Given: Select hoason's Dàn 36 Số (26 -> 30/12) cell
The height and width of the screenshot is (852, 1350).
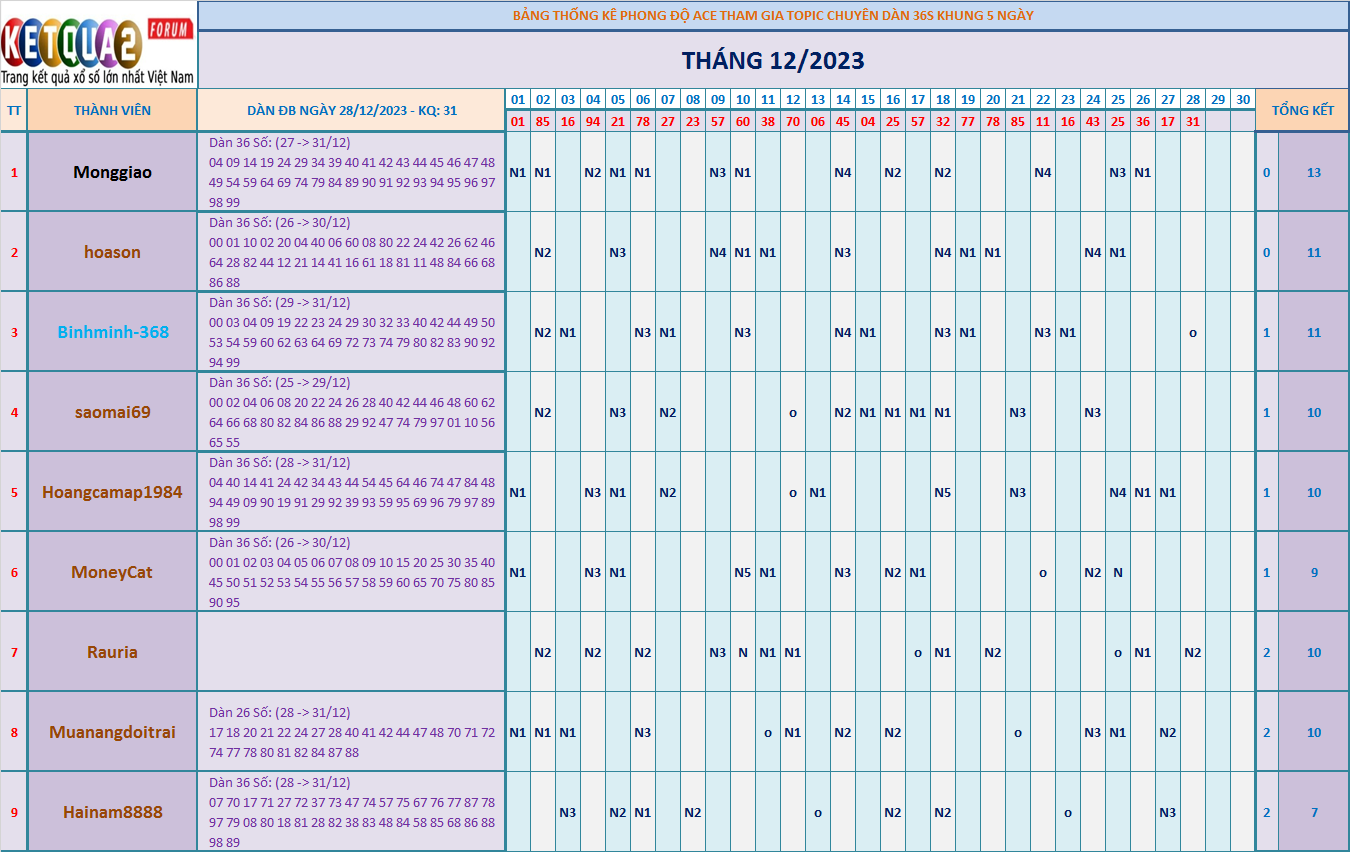Looking at the screenshot, I should 352,252.
